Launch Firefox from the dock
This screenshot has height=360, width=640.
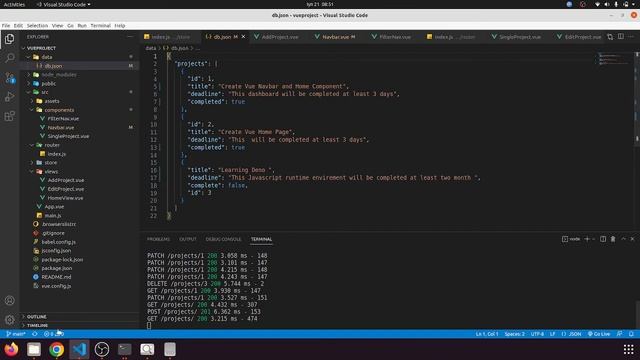(x=11, y=349)
